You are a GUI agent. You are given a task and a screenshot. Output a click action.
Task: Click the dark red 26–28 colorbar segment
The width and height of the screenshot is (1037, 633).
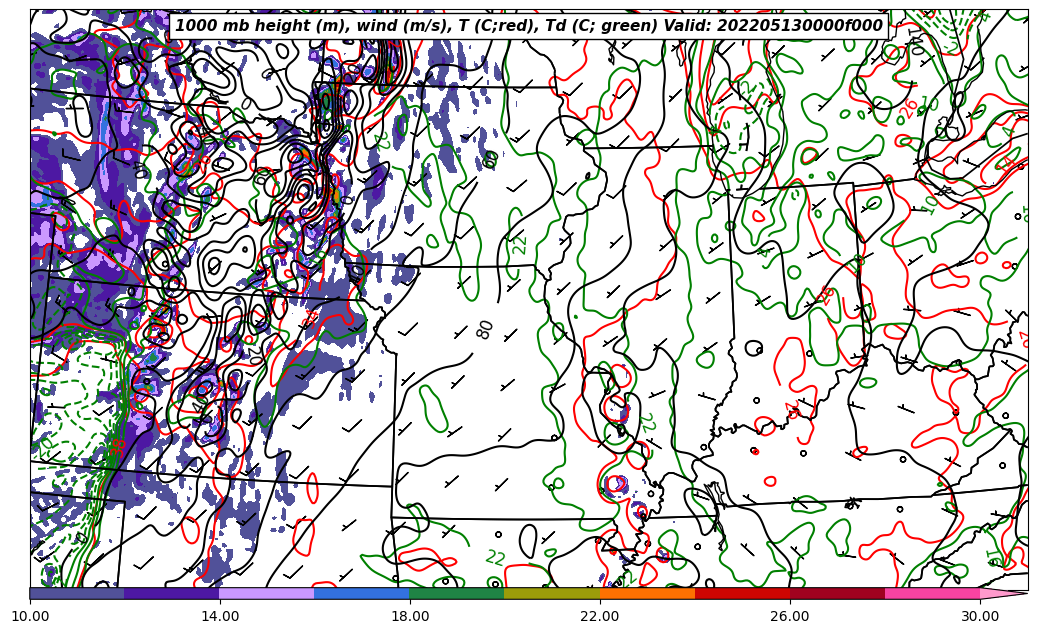point(837,593)
